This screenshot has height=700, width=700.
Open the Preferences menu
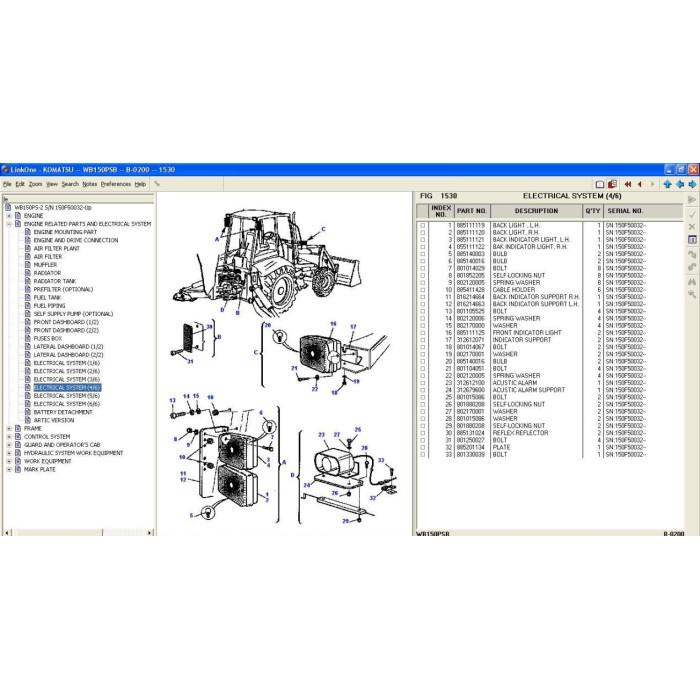[x=116, y=184]
